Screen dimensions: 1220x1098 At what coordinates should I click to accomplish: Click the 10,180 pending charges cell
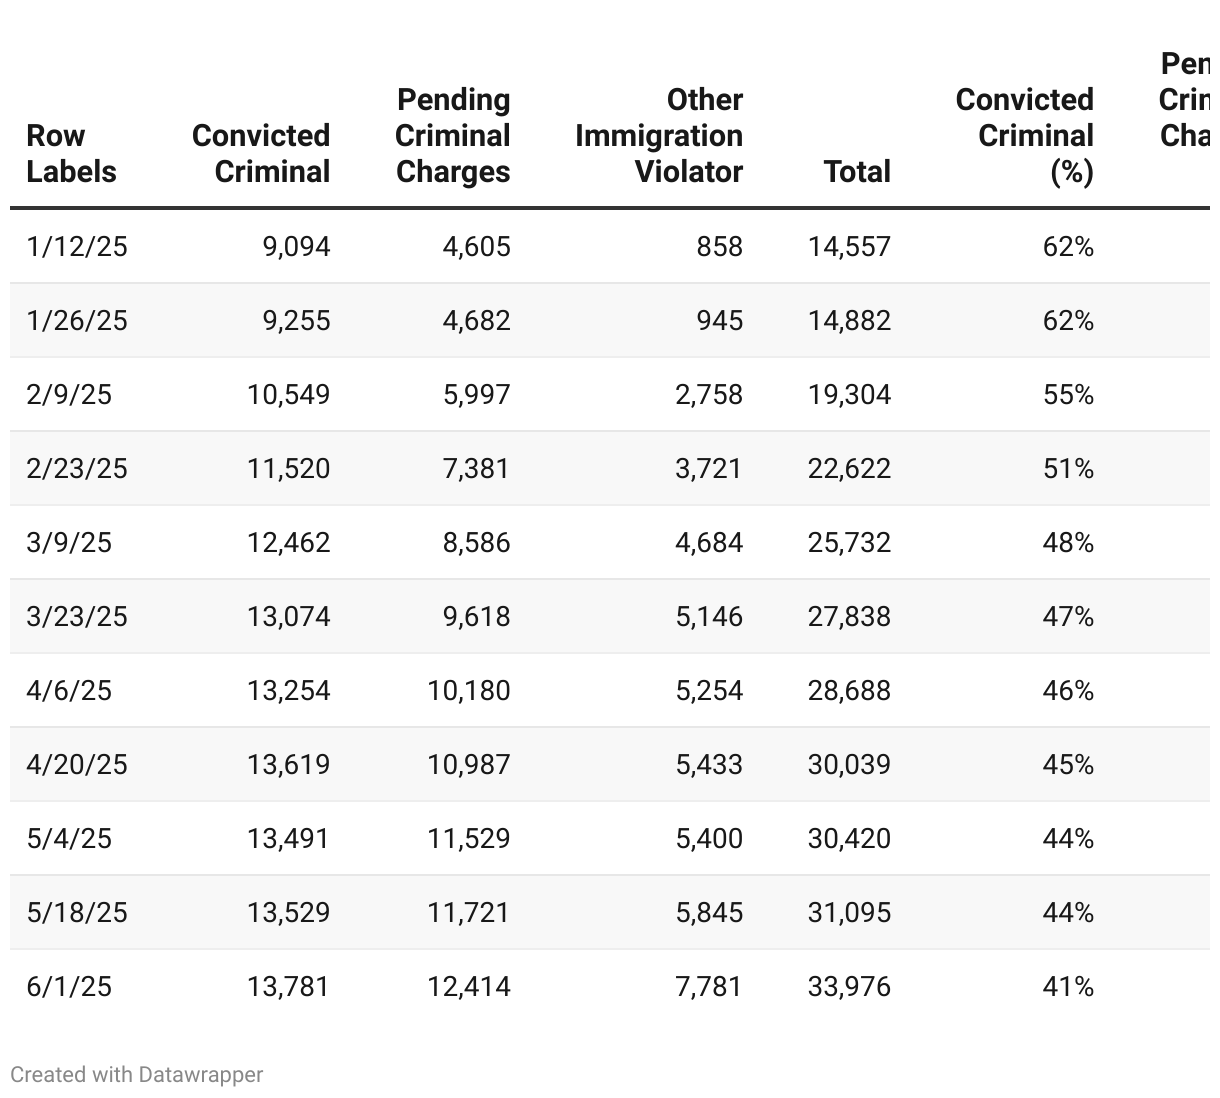469,690
